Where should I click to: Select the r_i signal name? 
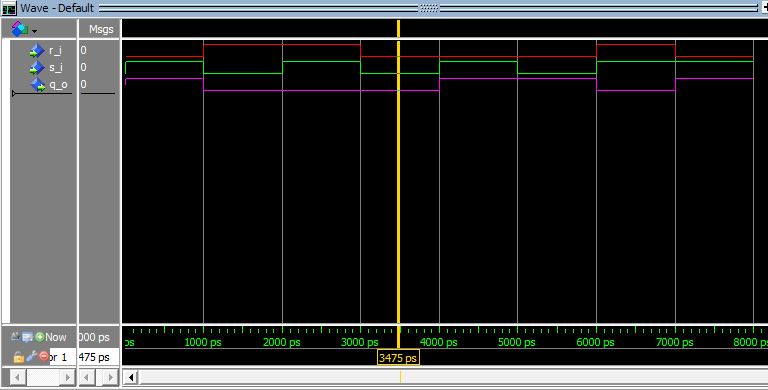point(55,50)
